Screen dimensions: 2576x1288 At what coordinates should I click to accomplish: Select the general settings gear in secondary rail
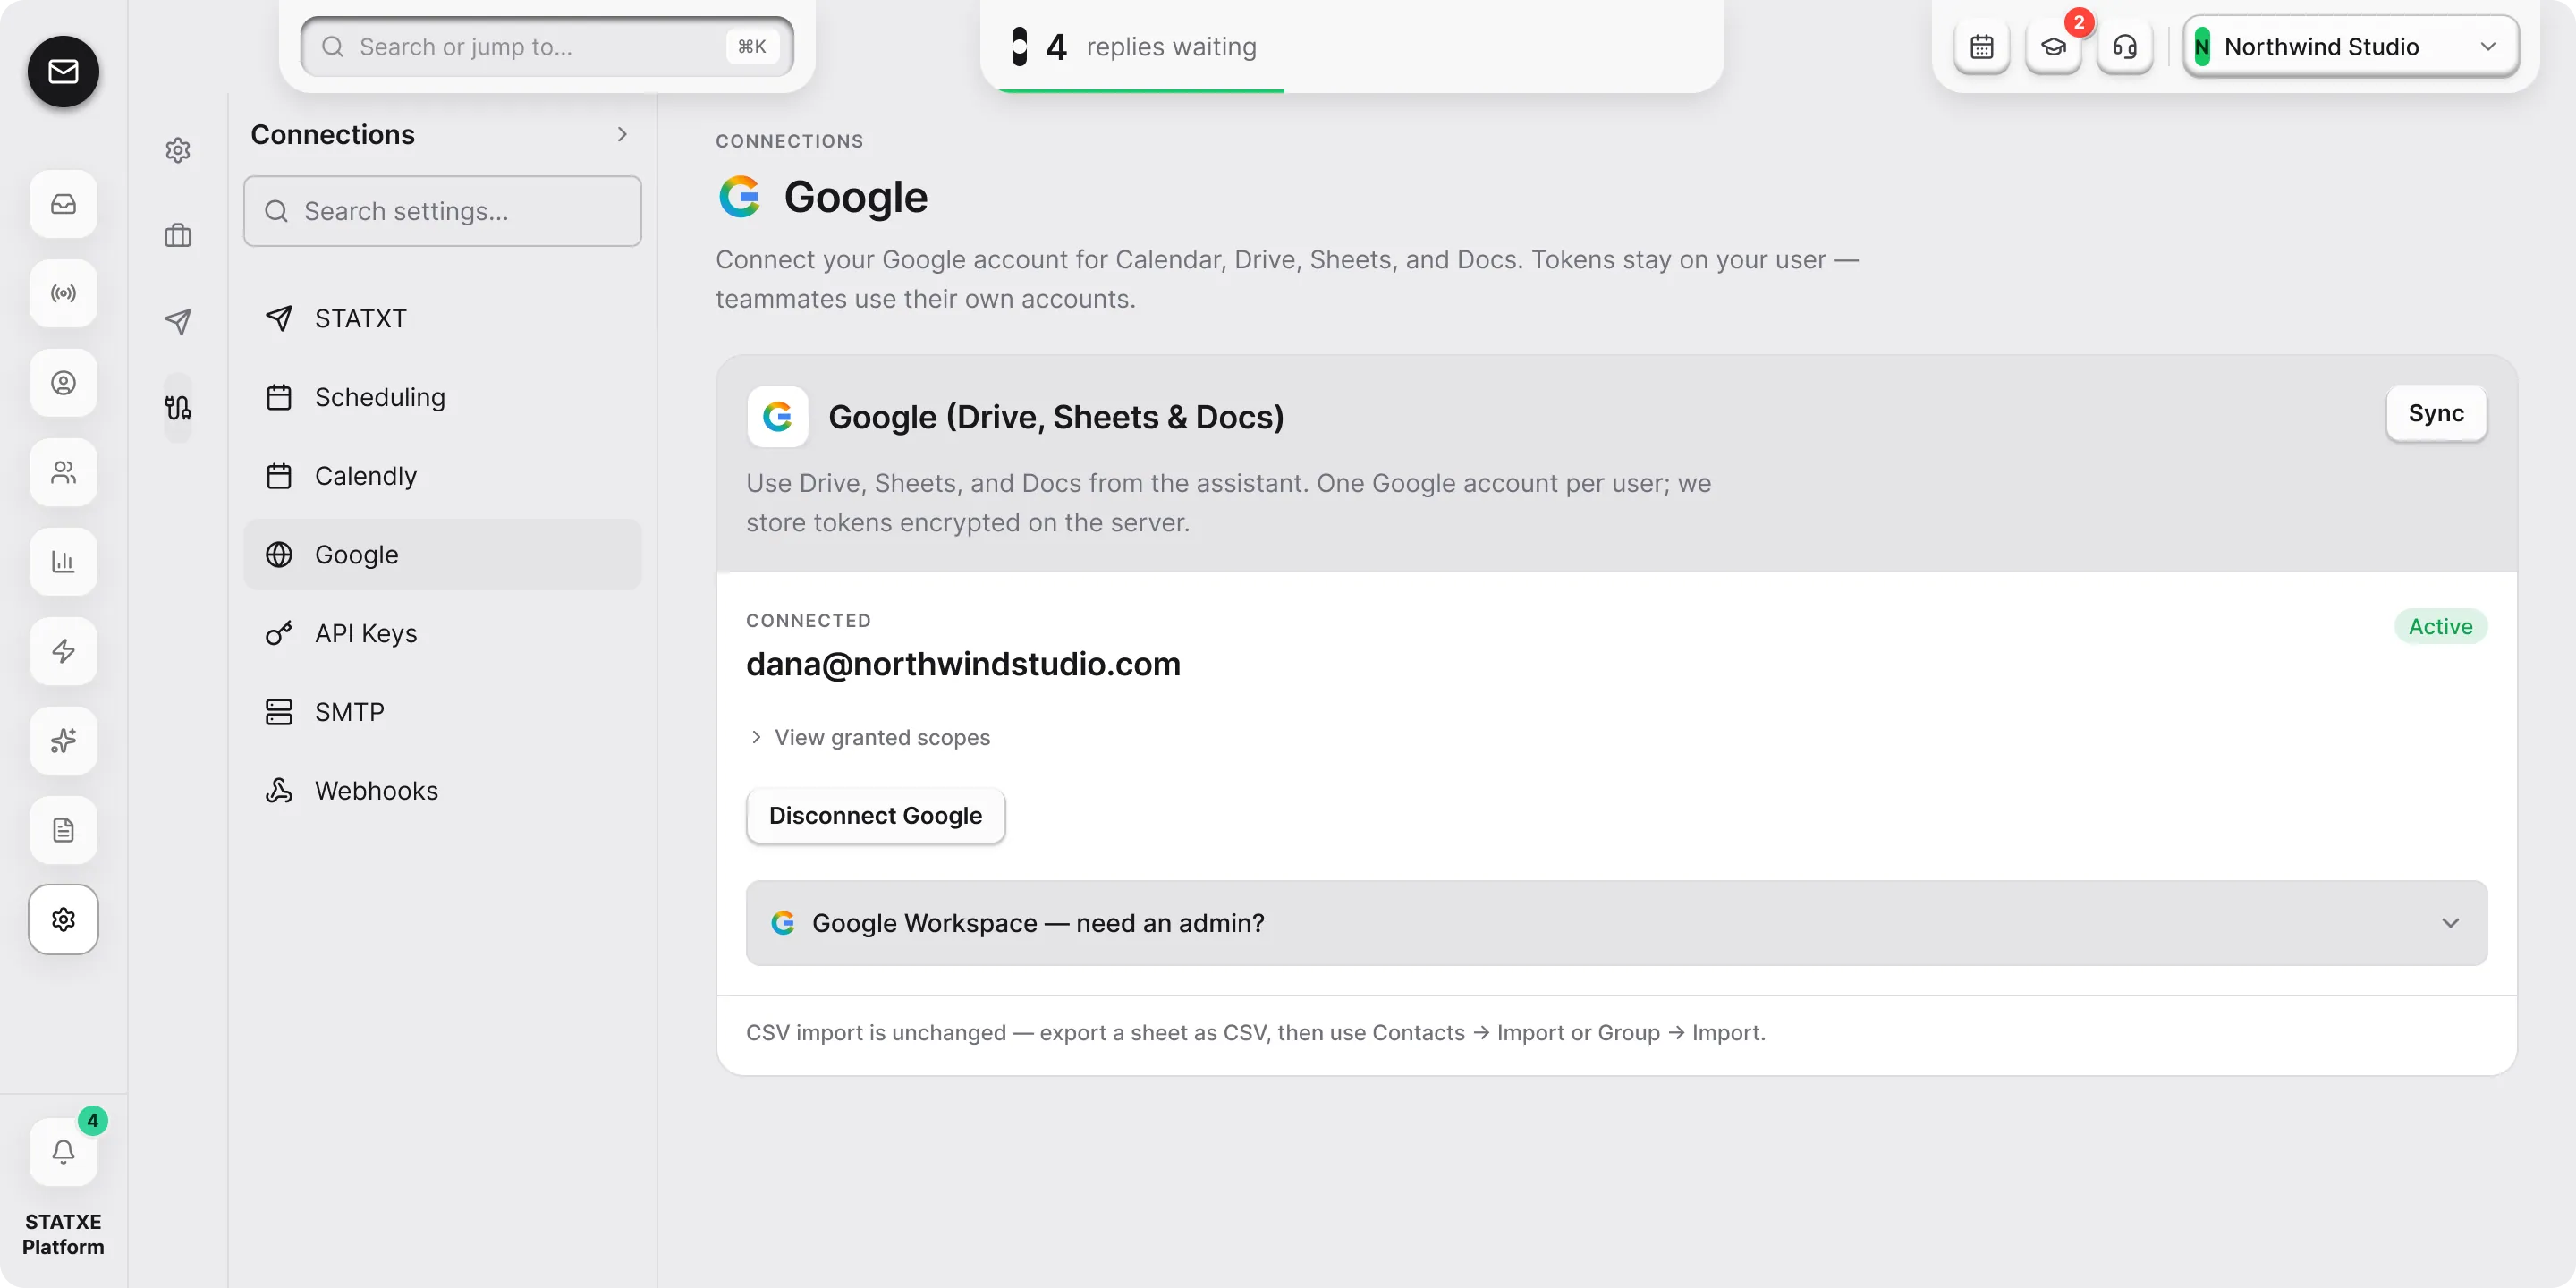(x=178, y=150)
